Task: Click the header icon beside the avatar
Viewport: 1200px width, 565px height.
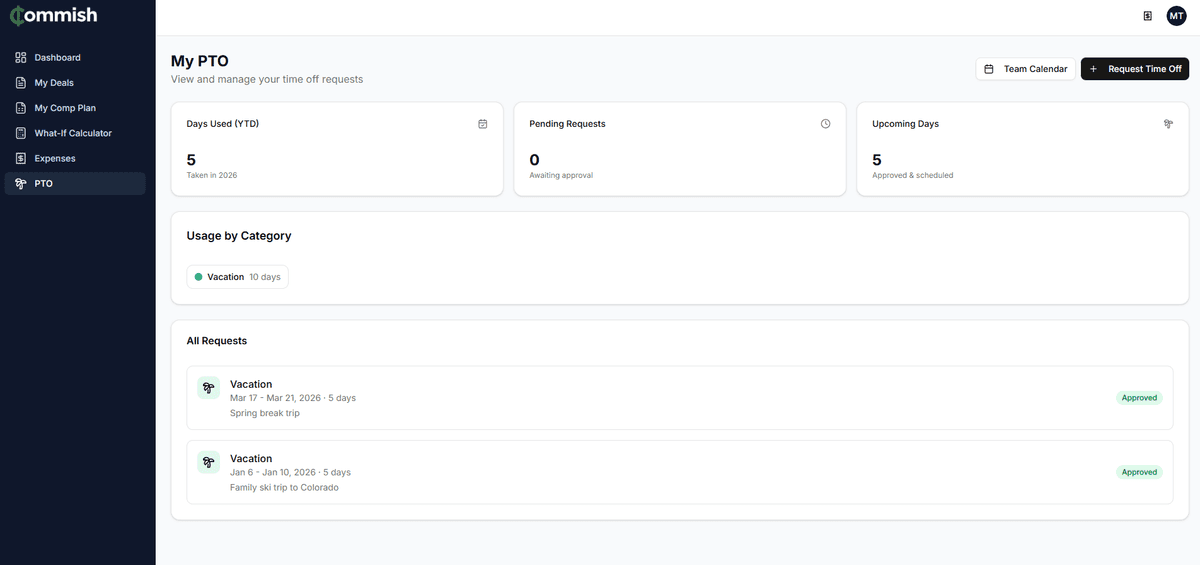Action: (x=1148, y=16)
